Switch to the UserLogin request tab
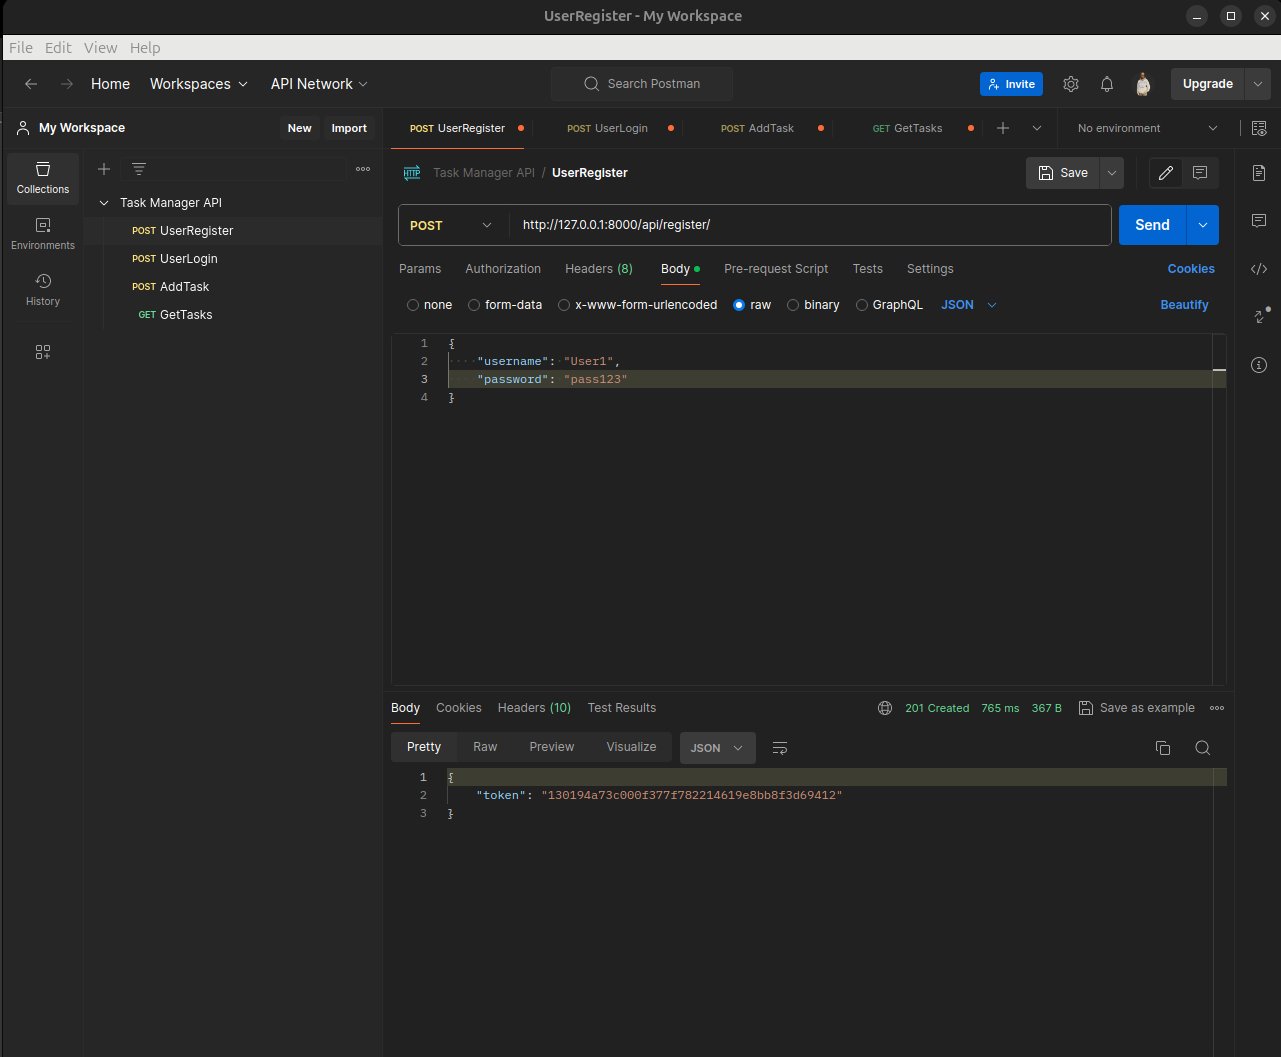 coord(607,128)
